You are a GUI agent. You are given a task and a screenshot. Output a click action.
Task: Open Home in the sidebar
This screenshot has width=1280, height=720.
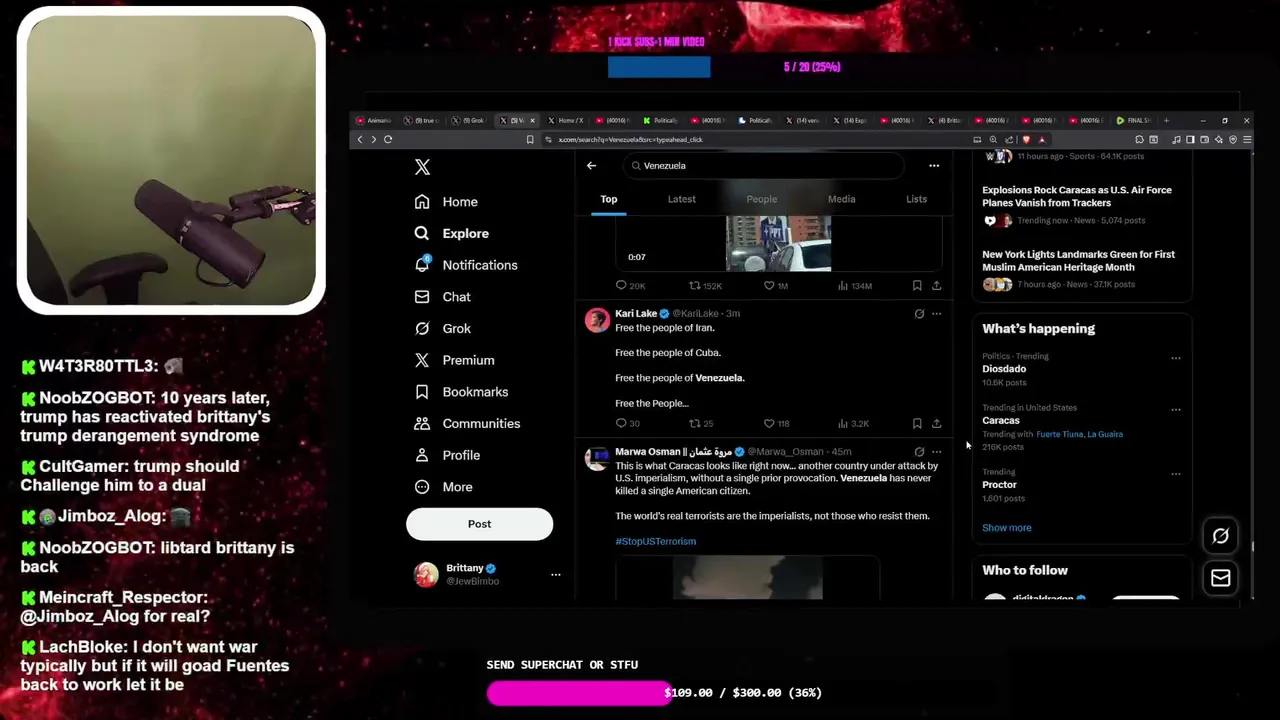(x=447, y=202)
